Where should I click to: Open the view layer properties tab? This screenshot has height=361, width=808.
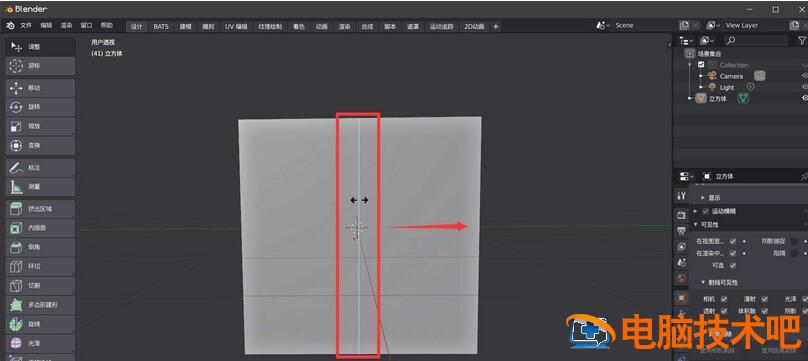coord(682,247)
